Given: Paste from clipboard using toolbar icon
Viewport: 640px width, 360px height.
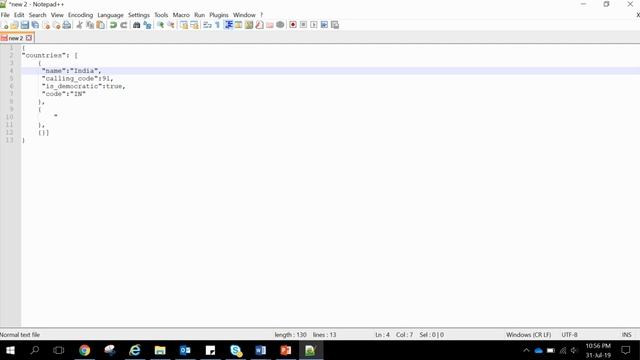Looking at the screenshot, I should tap(100, 25).
